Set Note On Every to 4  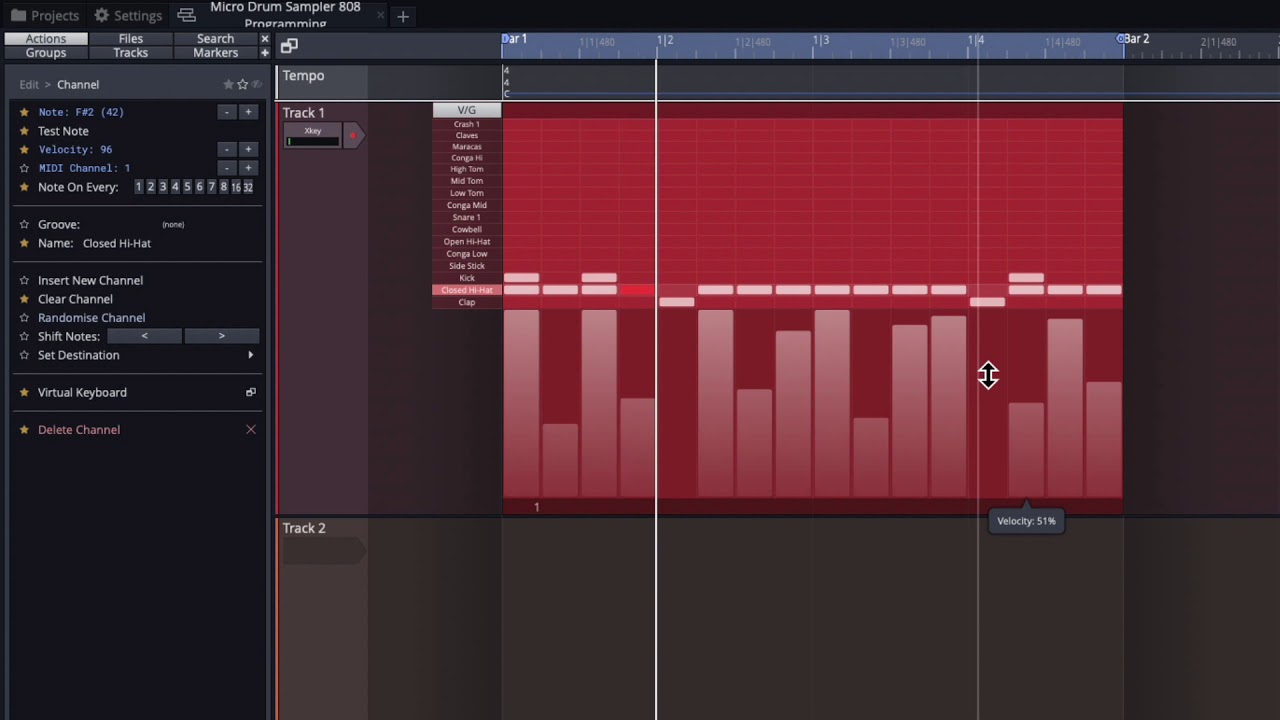point(175,187)
